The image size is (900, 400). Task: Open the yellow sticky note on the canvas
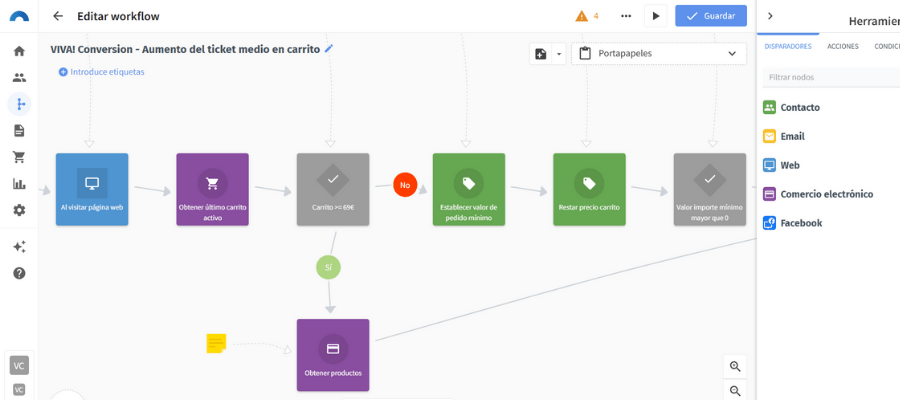point(216,343)
